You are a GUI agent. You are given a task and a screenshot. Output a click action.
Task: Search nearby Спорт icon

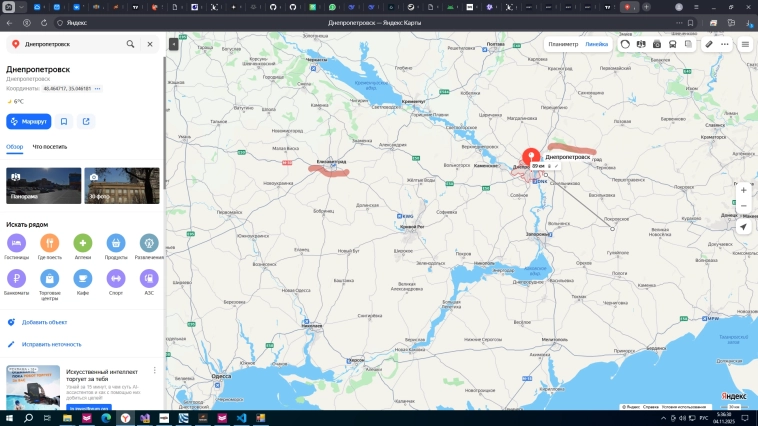tap(116, 279)
